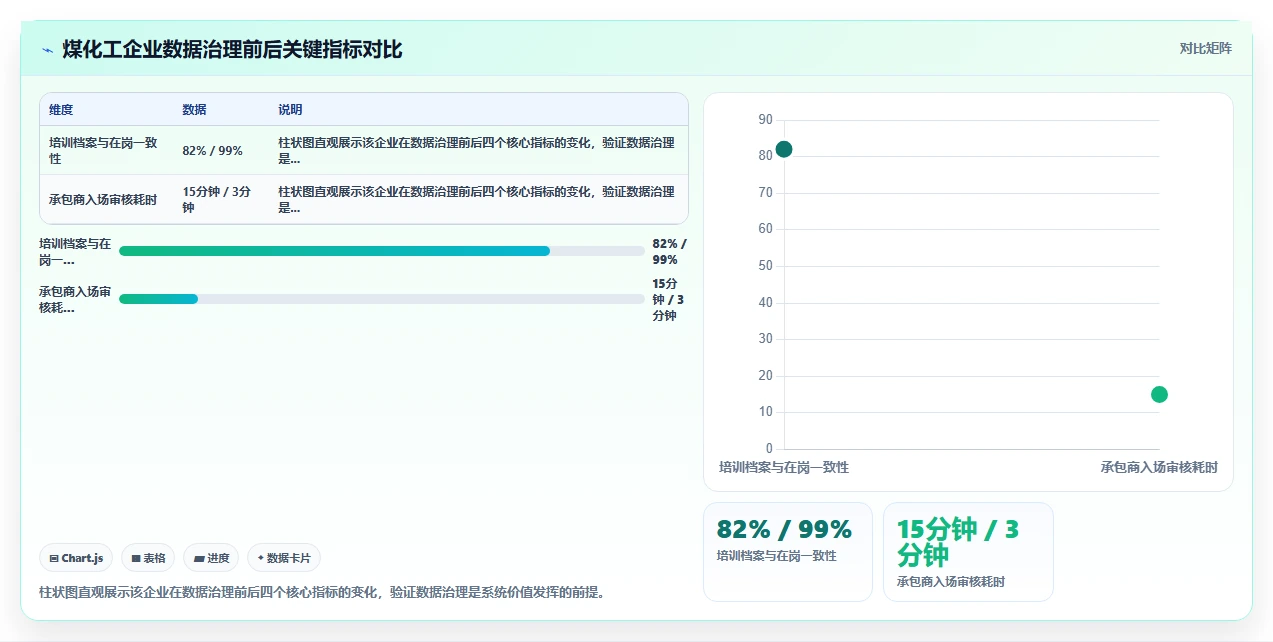Viewport: 1273px width, 642px height.
Task: Click the description cell in the 承包商入场 row
Action: (478, 200)
